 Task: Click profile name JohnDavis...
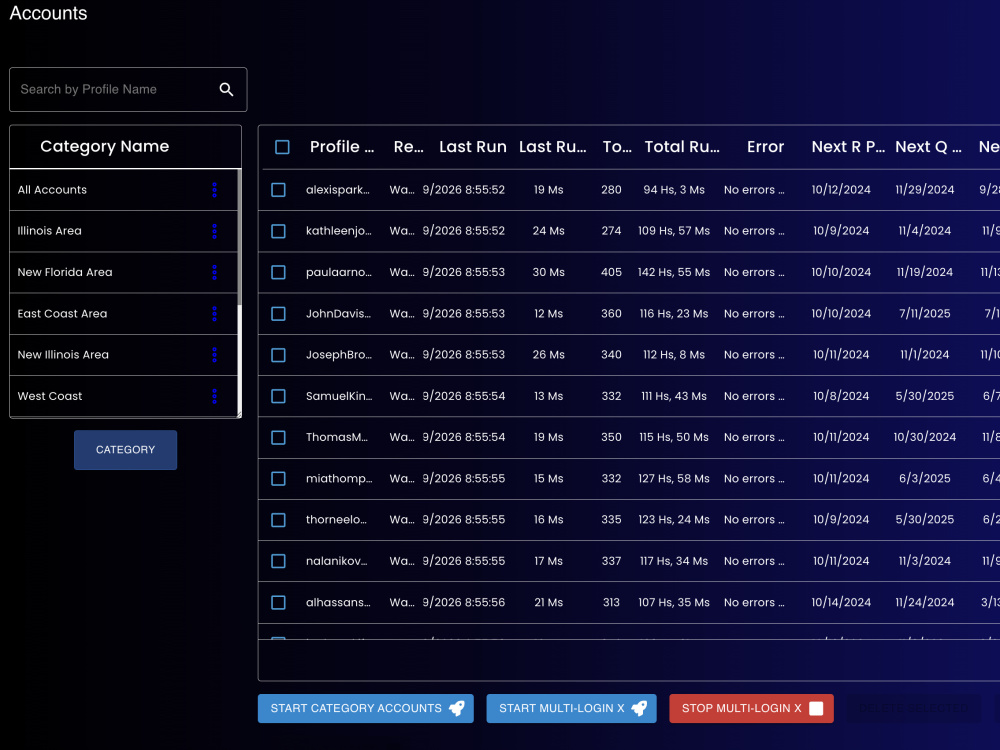point(338,313)
